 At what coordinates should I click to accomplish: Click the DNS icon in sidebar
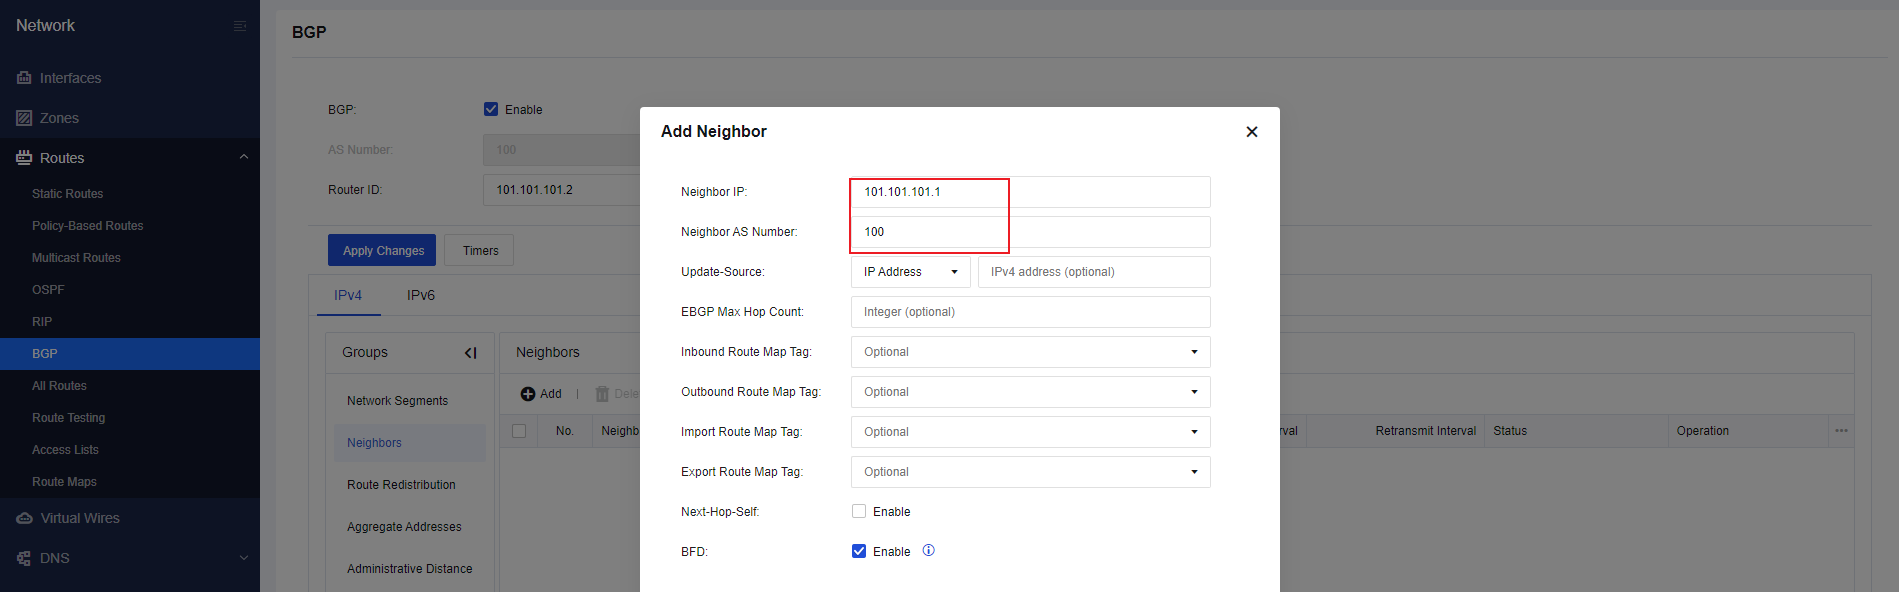[24, 558]
